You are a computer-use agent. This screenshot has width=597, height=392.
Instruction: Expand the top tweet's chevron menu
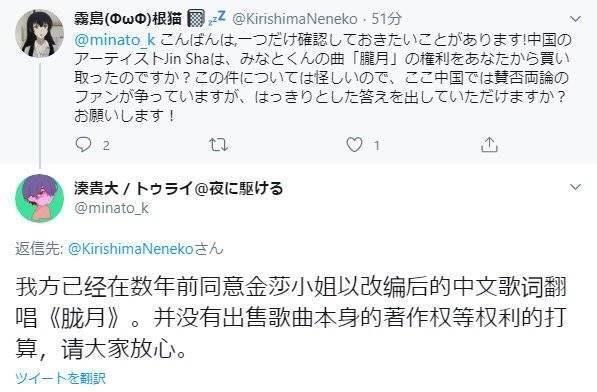click(x=575, y=19)
